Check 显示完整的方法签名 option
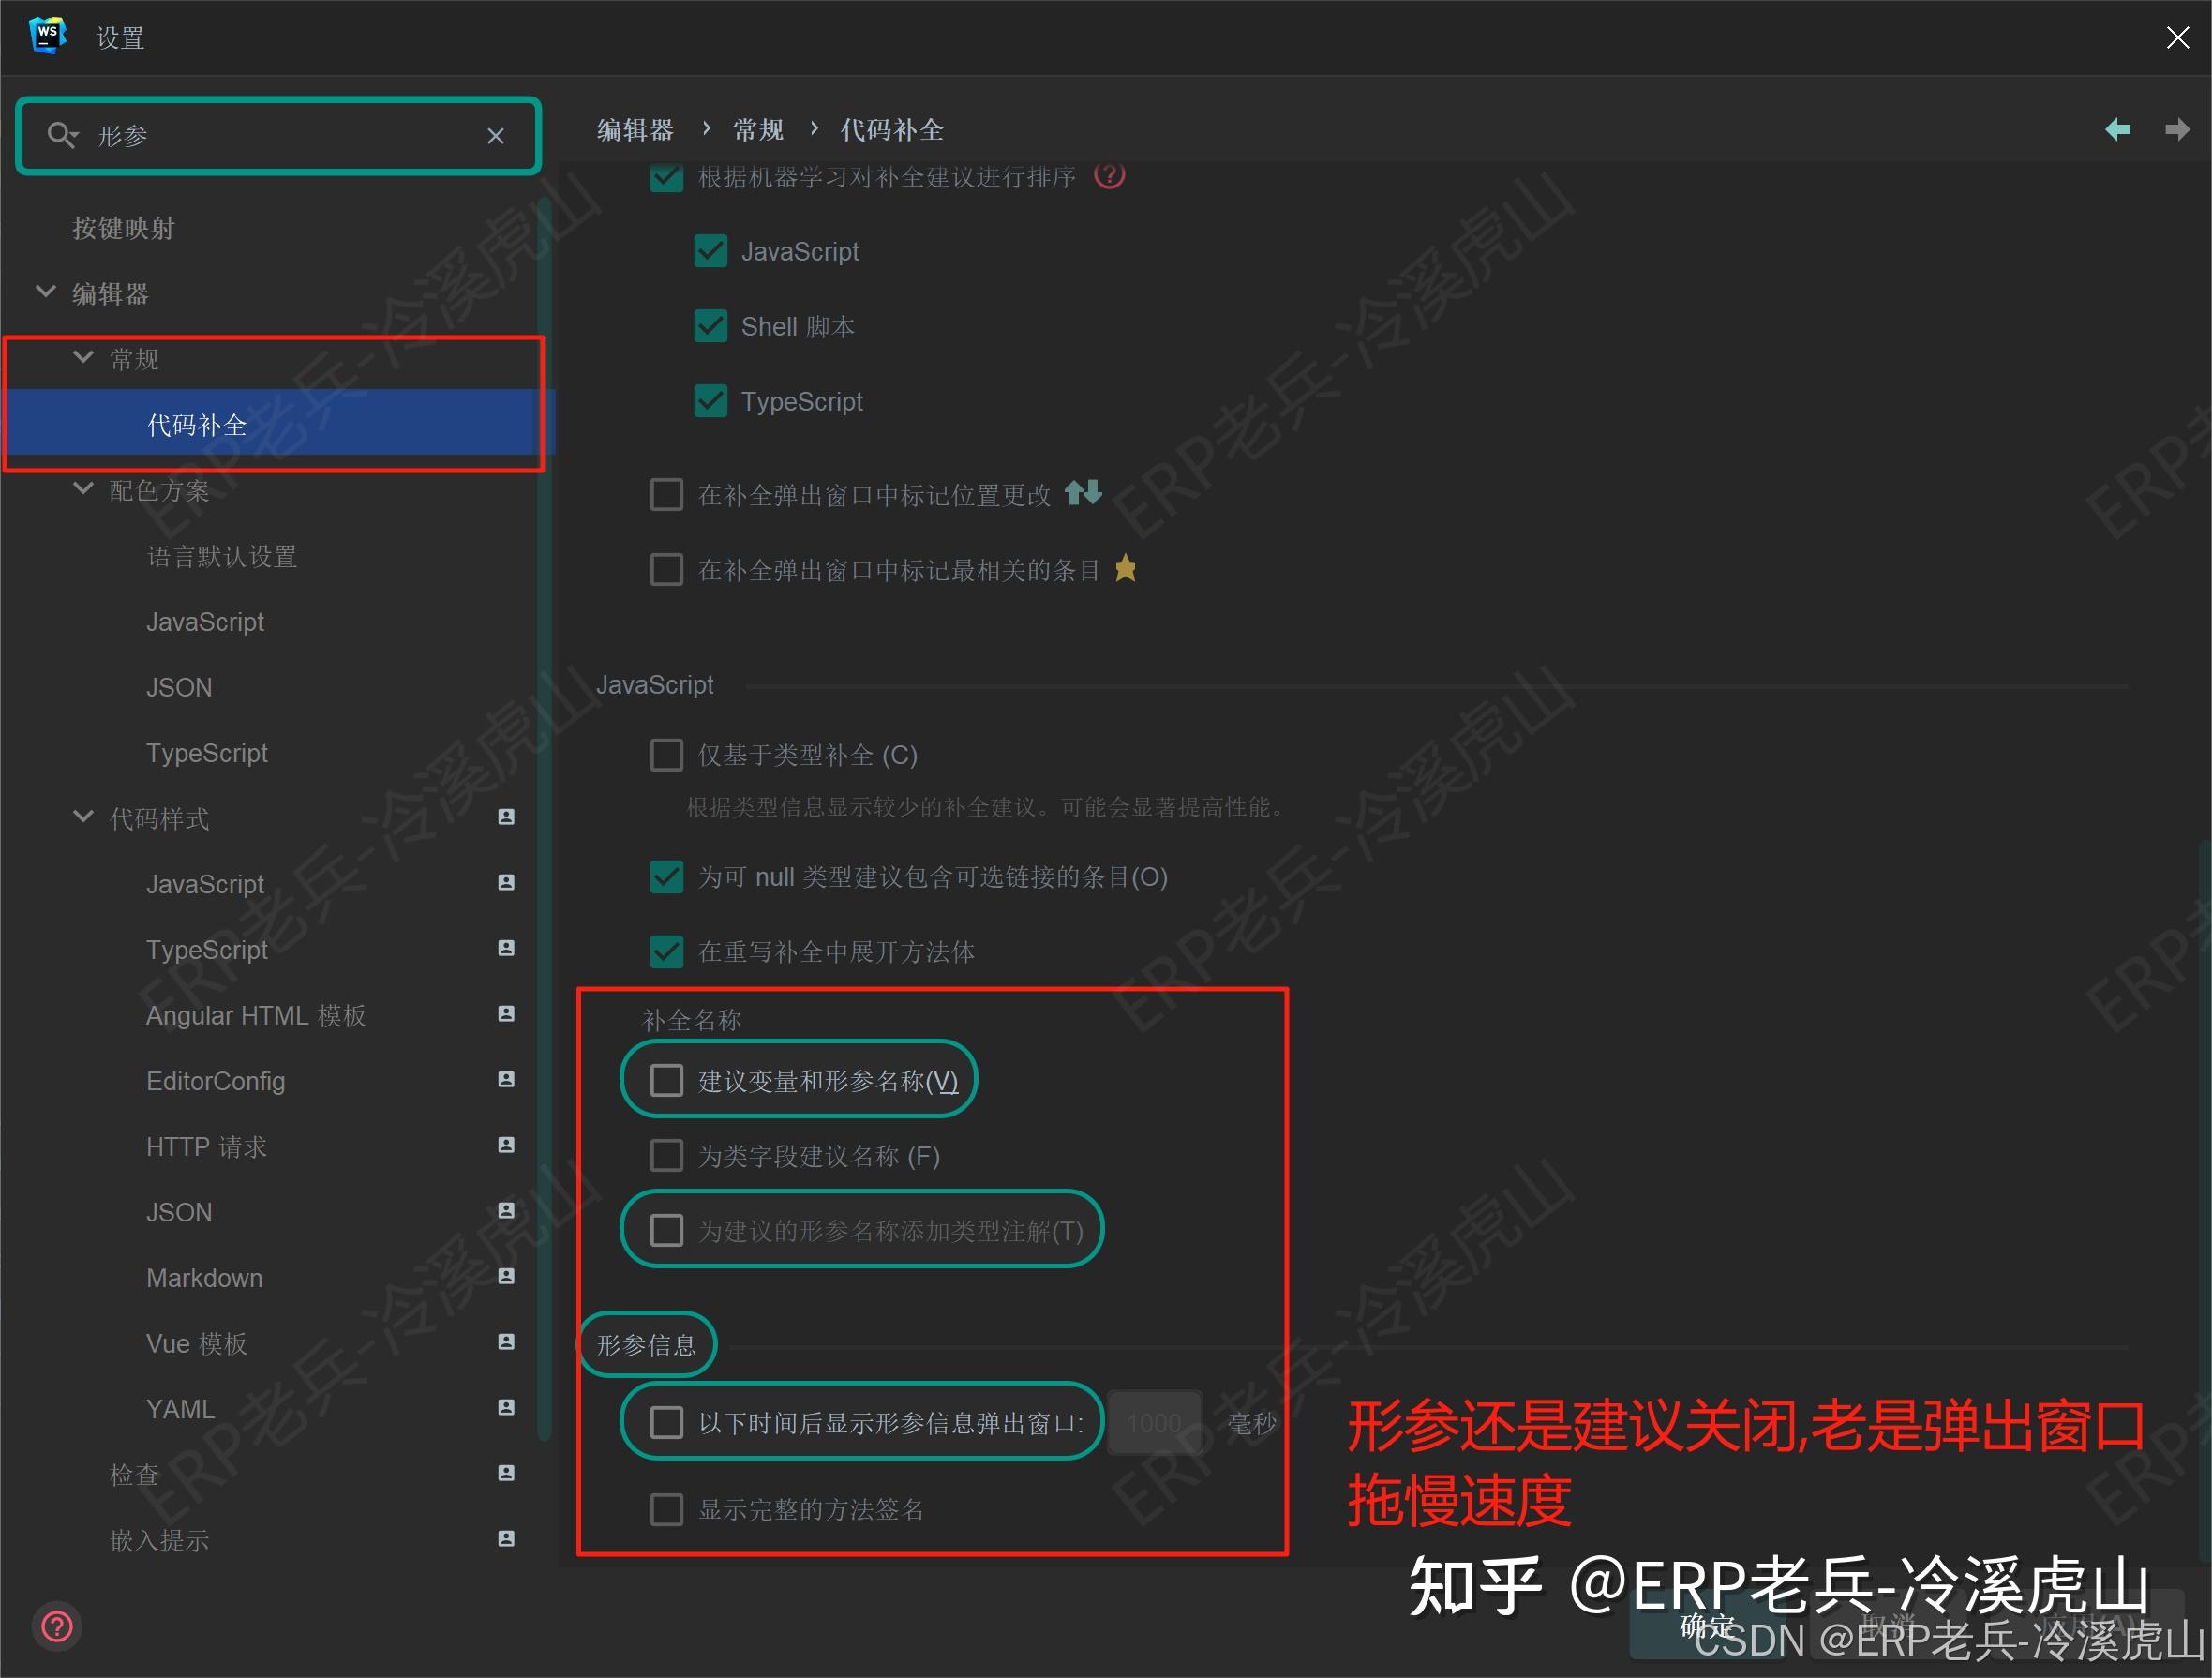Viewport: 2212px width, 1678px height. (666, 1508)
